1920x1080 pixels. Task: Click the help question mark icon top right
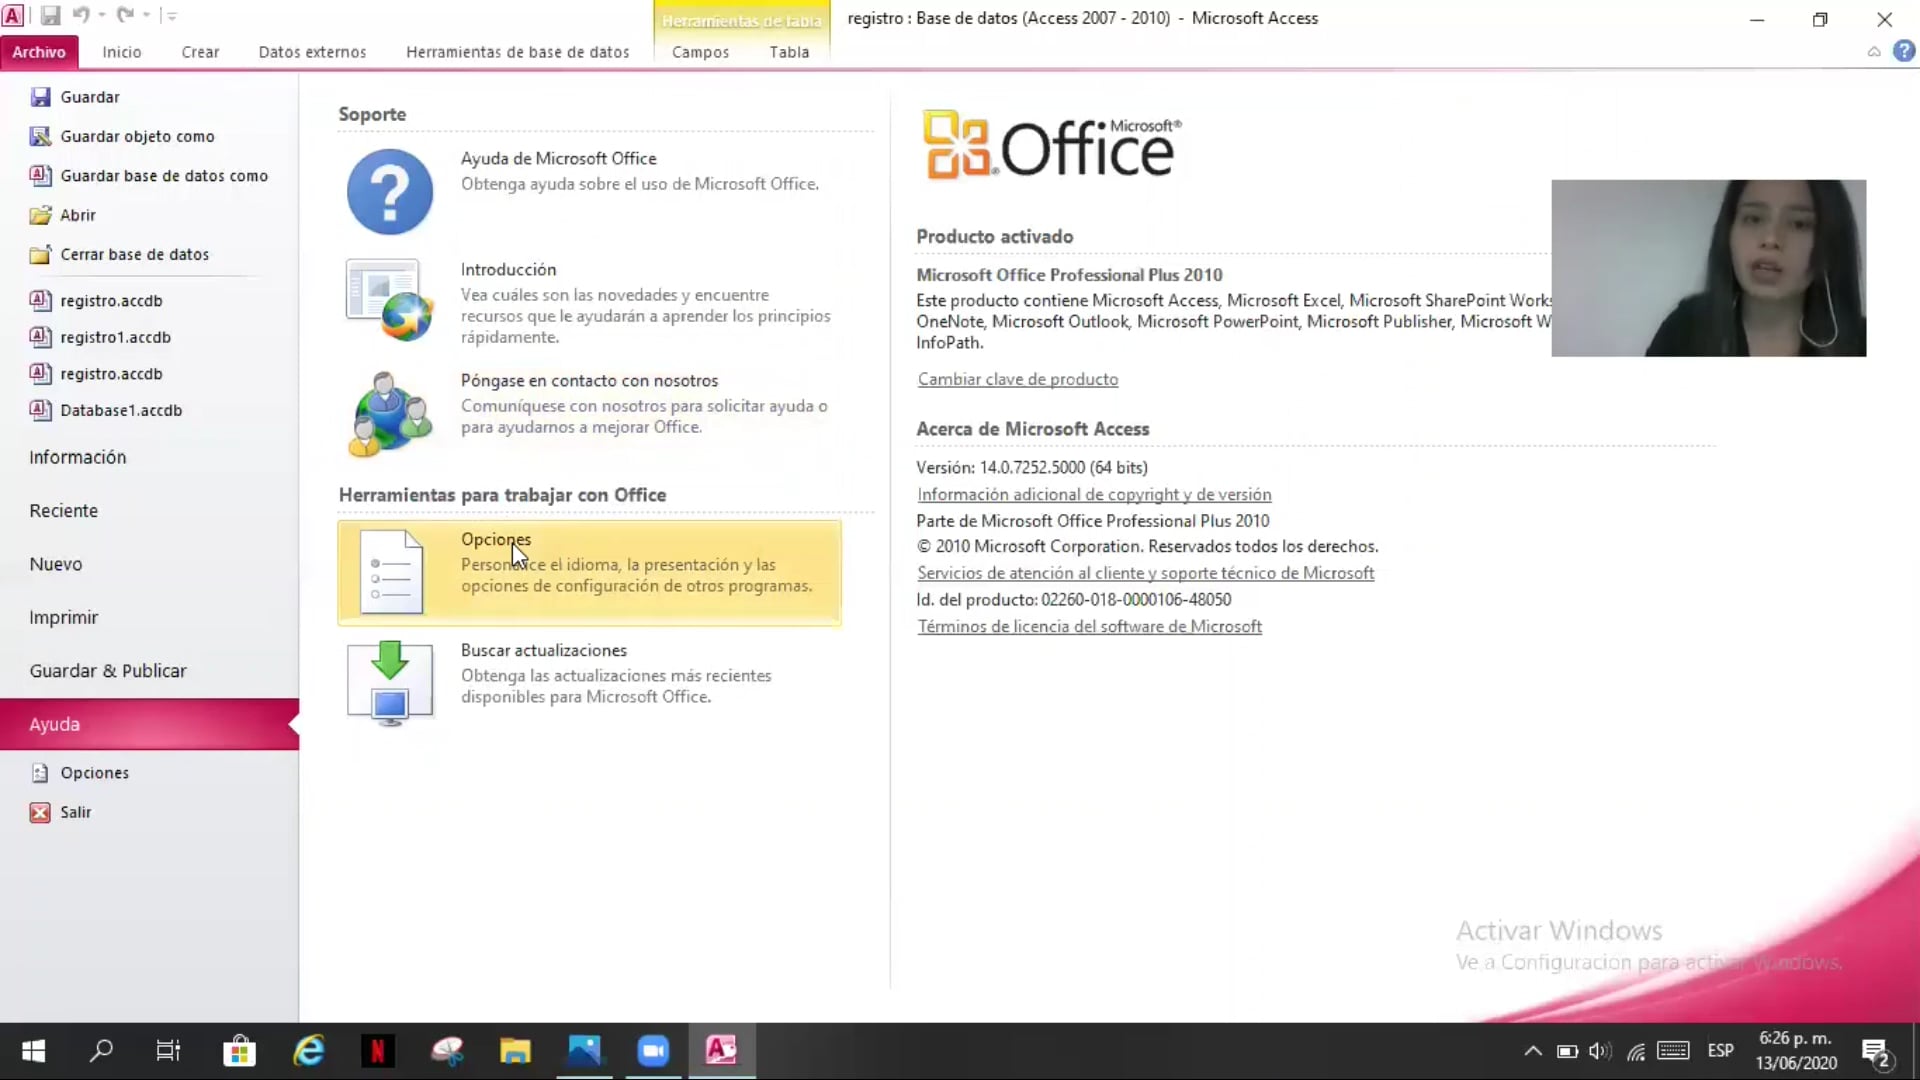tap(1904, 51)
